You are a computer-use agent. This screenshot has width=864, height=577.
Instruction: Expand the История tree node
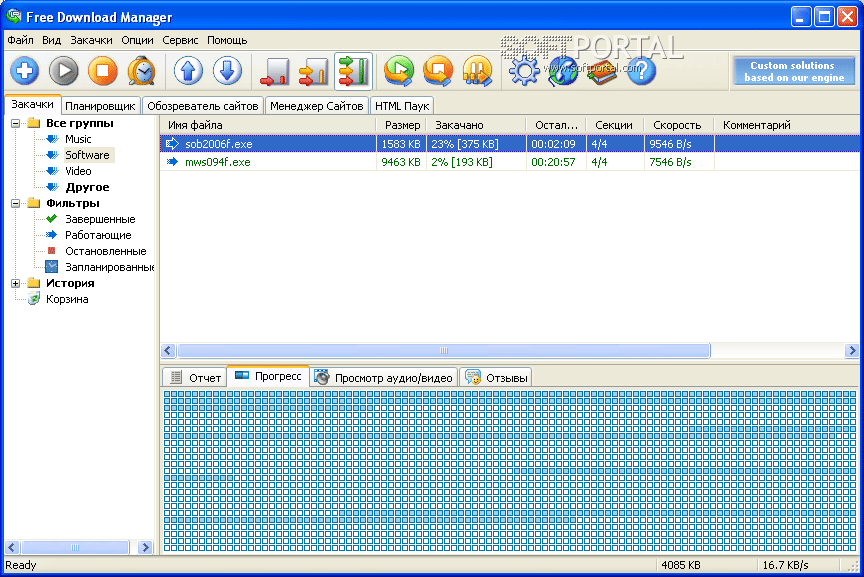click(x=15, y=283)
